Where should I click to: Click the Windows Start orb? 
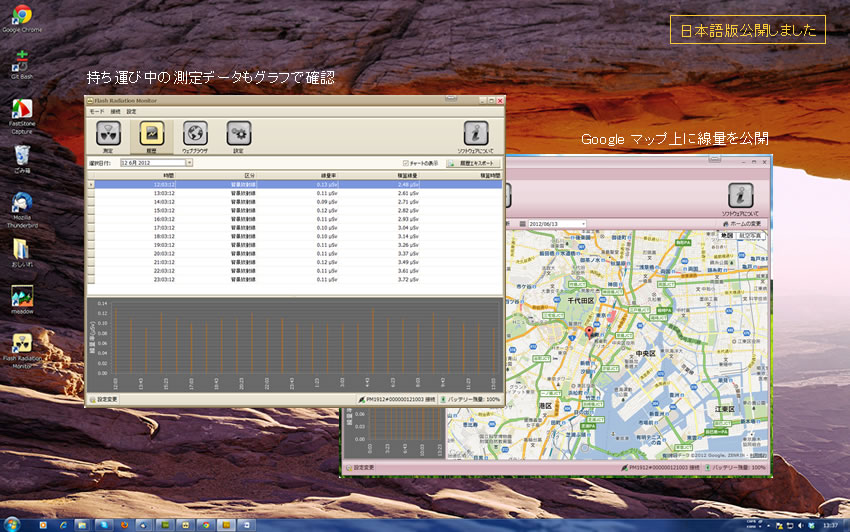(x=11, y=524)
